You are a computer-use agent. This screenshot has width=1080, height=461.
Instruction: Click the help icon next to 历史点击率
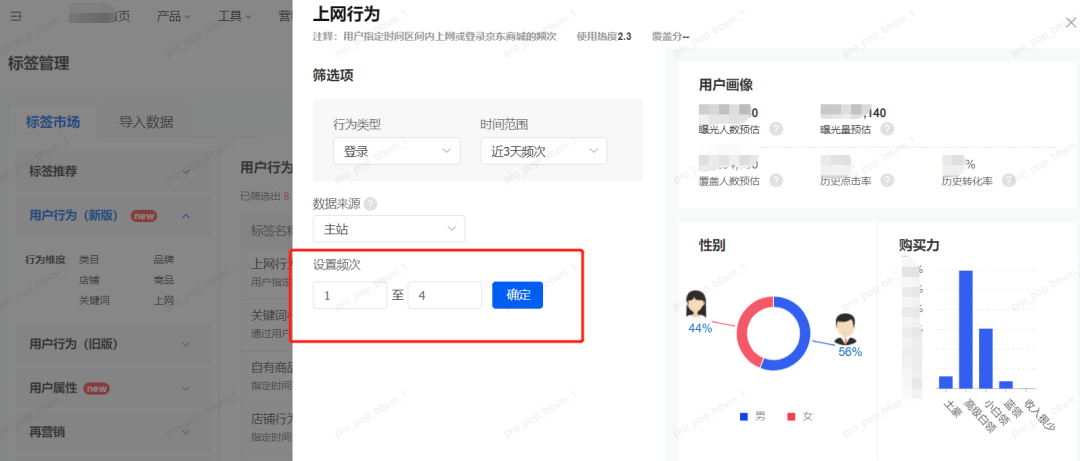click(x=887, y=181)
